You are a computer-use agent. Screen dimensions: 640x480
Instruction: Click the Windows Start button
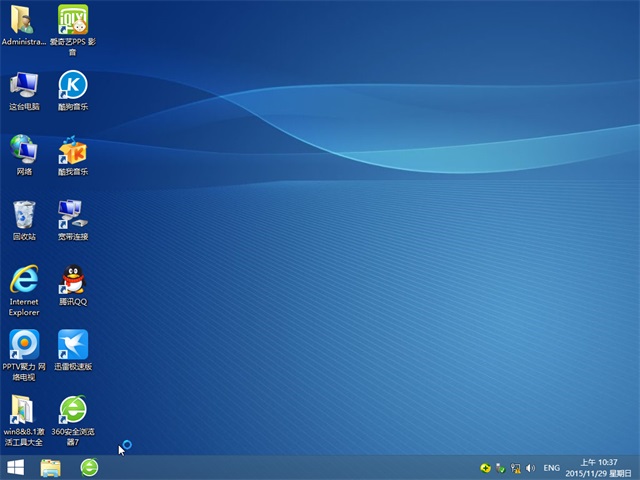[16, 467]
